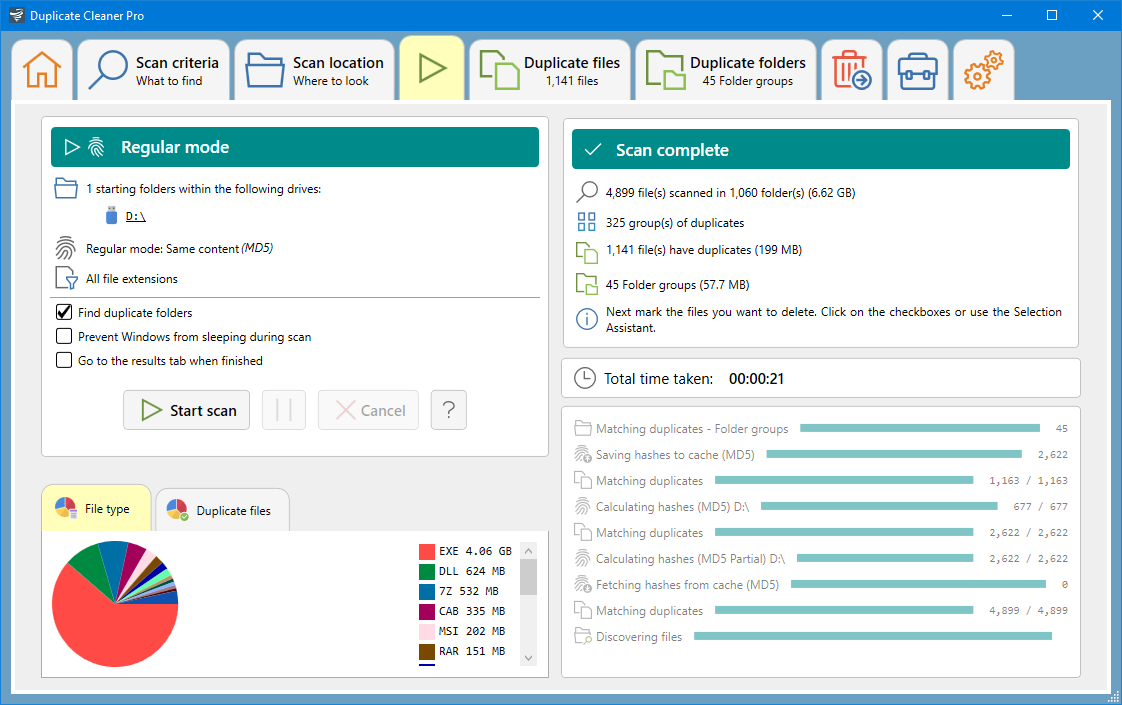Enable Go to the results tab when finished
This screenshot has width=1122, height=705.
(x=64, y=360)
